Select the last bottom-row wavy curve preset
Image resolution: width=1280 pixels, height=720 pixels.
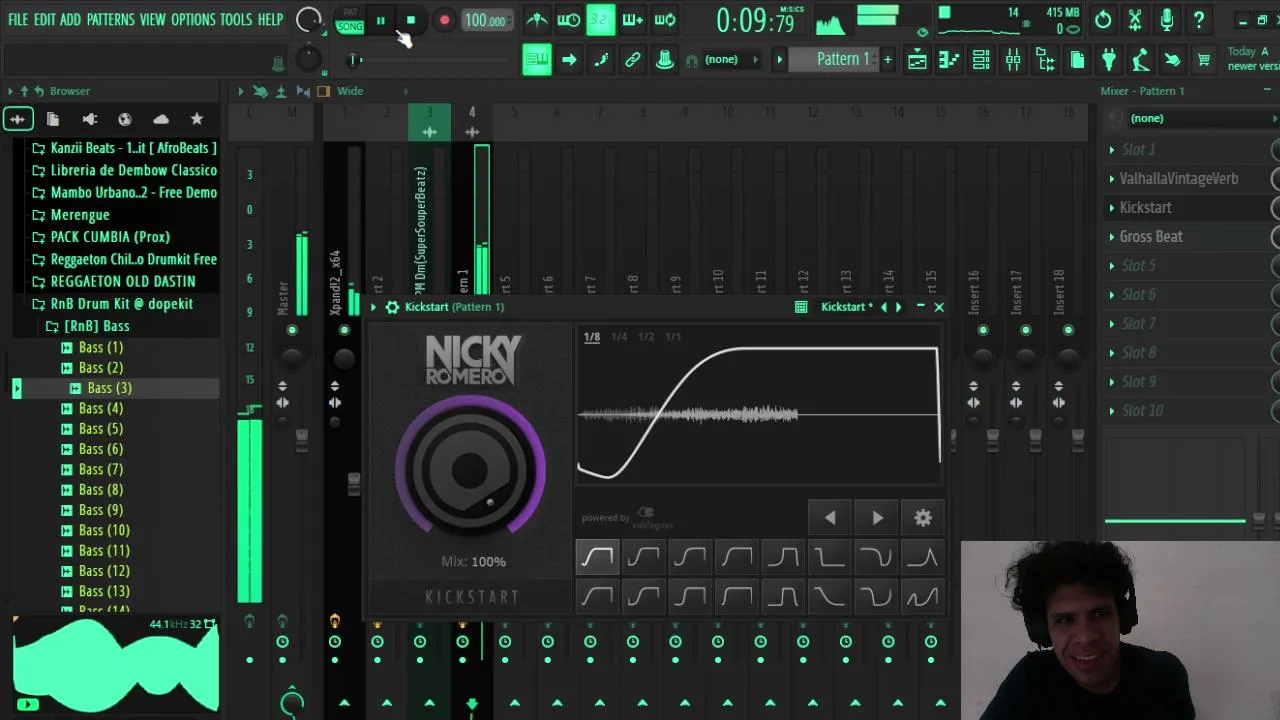[x=921, y=597]
